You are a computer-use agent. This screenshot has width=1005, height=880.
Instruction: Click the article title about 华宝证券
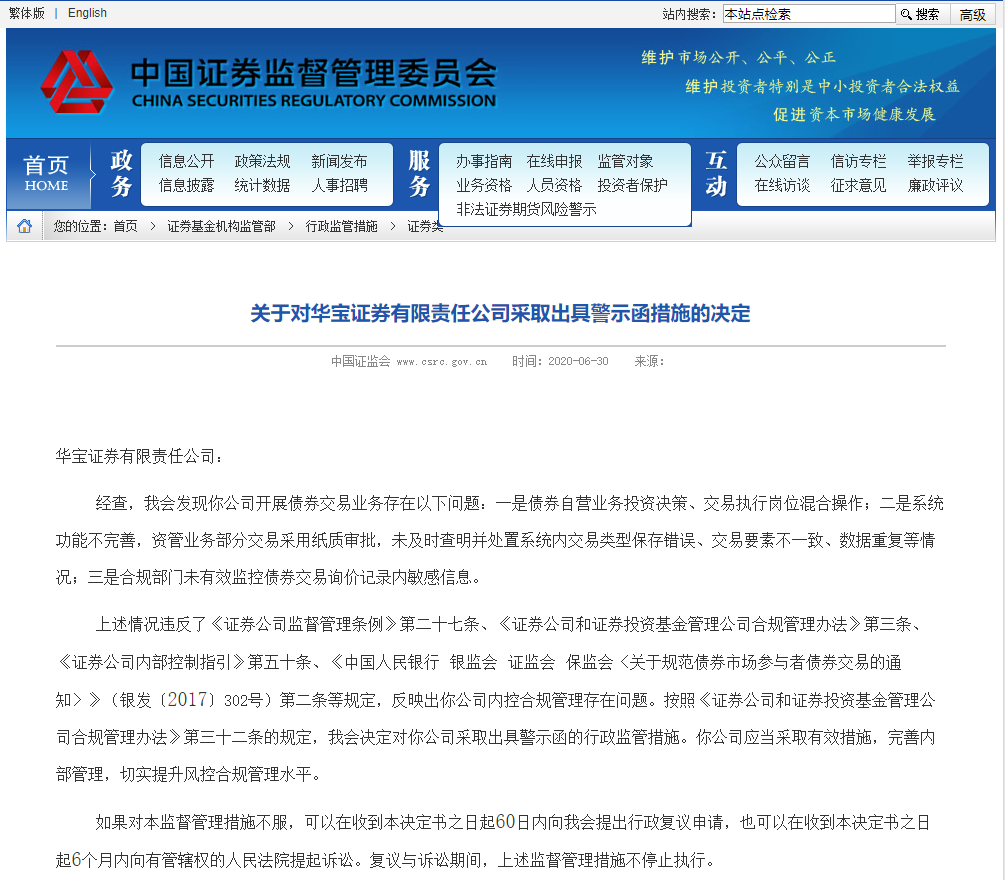pos(501,313)
